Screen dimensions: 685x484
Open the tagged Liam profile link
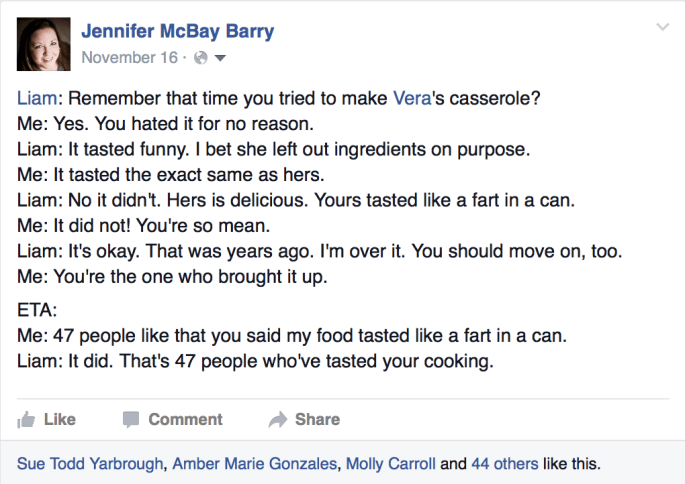click(x=35, y=99)
